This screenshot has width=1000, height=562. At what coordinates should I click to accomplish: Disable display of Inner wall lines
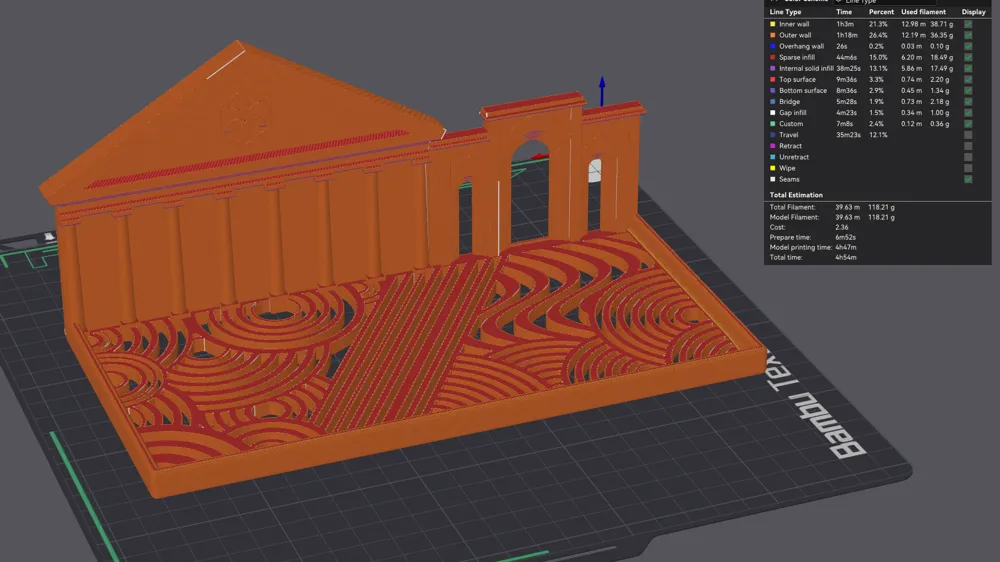(x=968, y=24)
